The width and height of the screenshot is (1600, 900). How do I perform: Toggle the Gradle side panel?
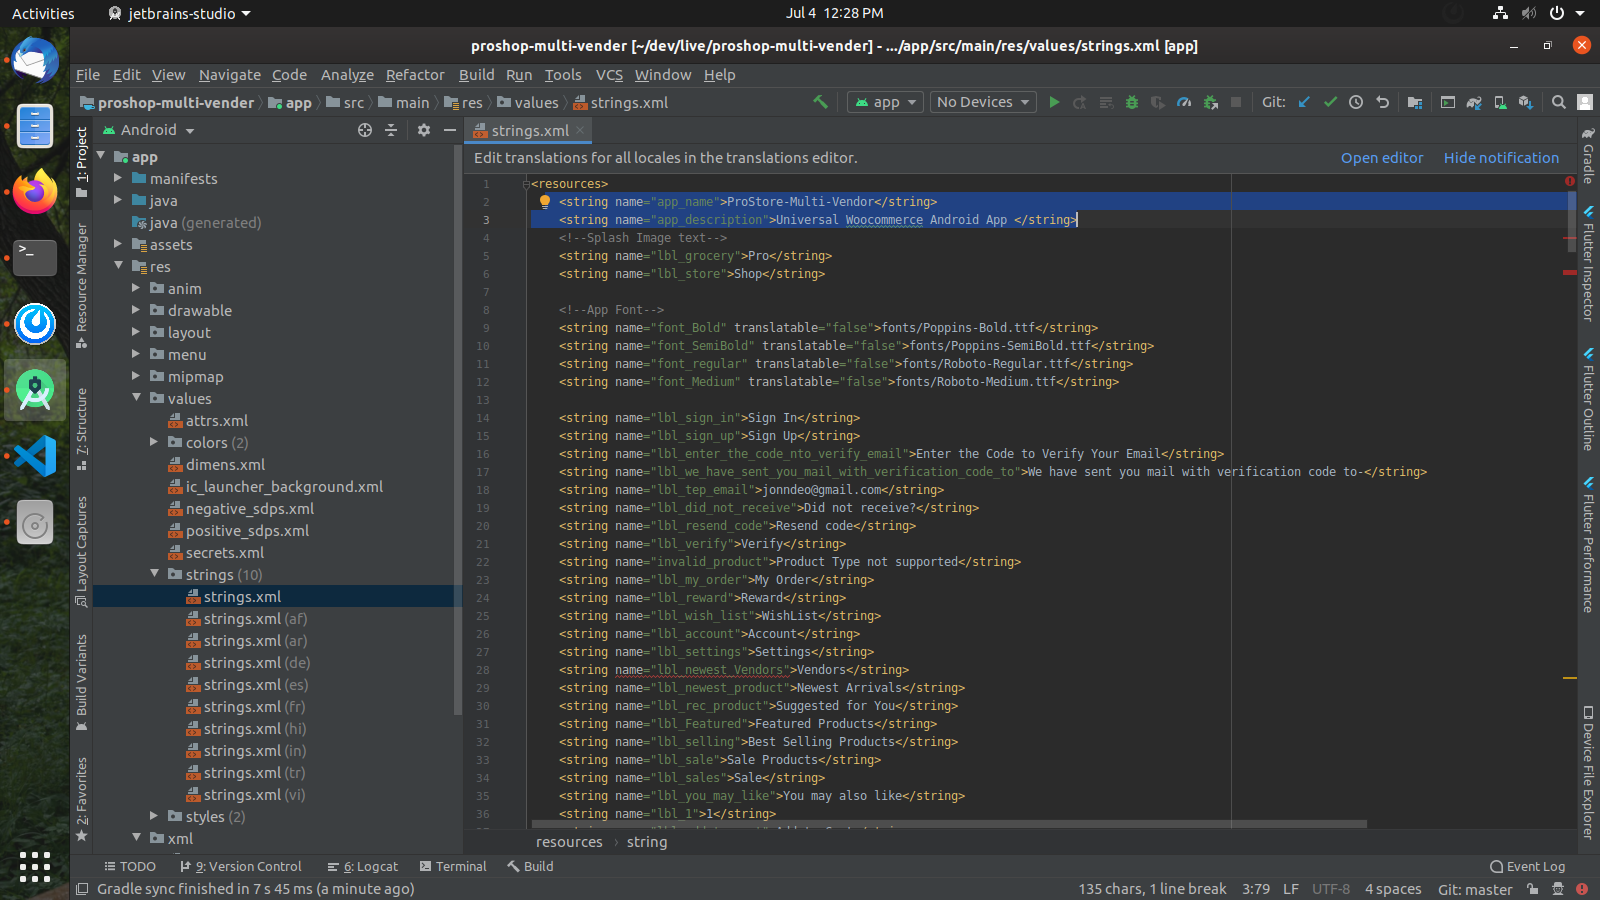[x=1588, y=155]
